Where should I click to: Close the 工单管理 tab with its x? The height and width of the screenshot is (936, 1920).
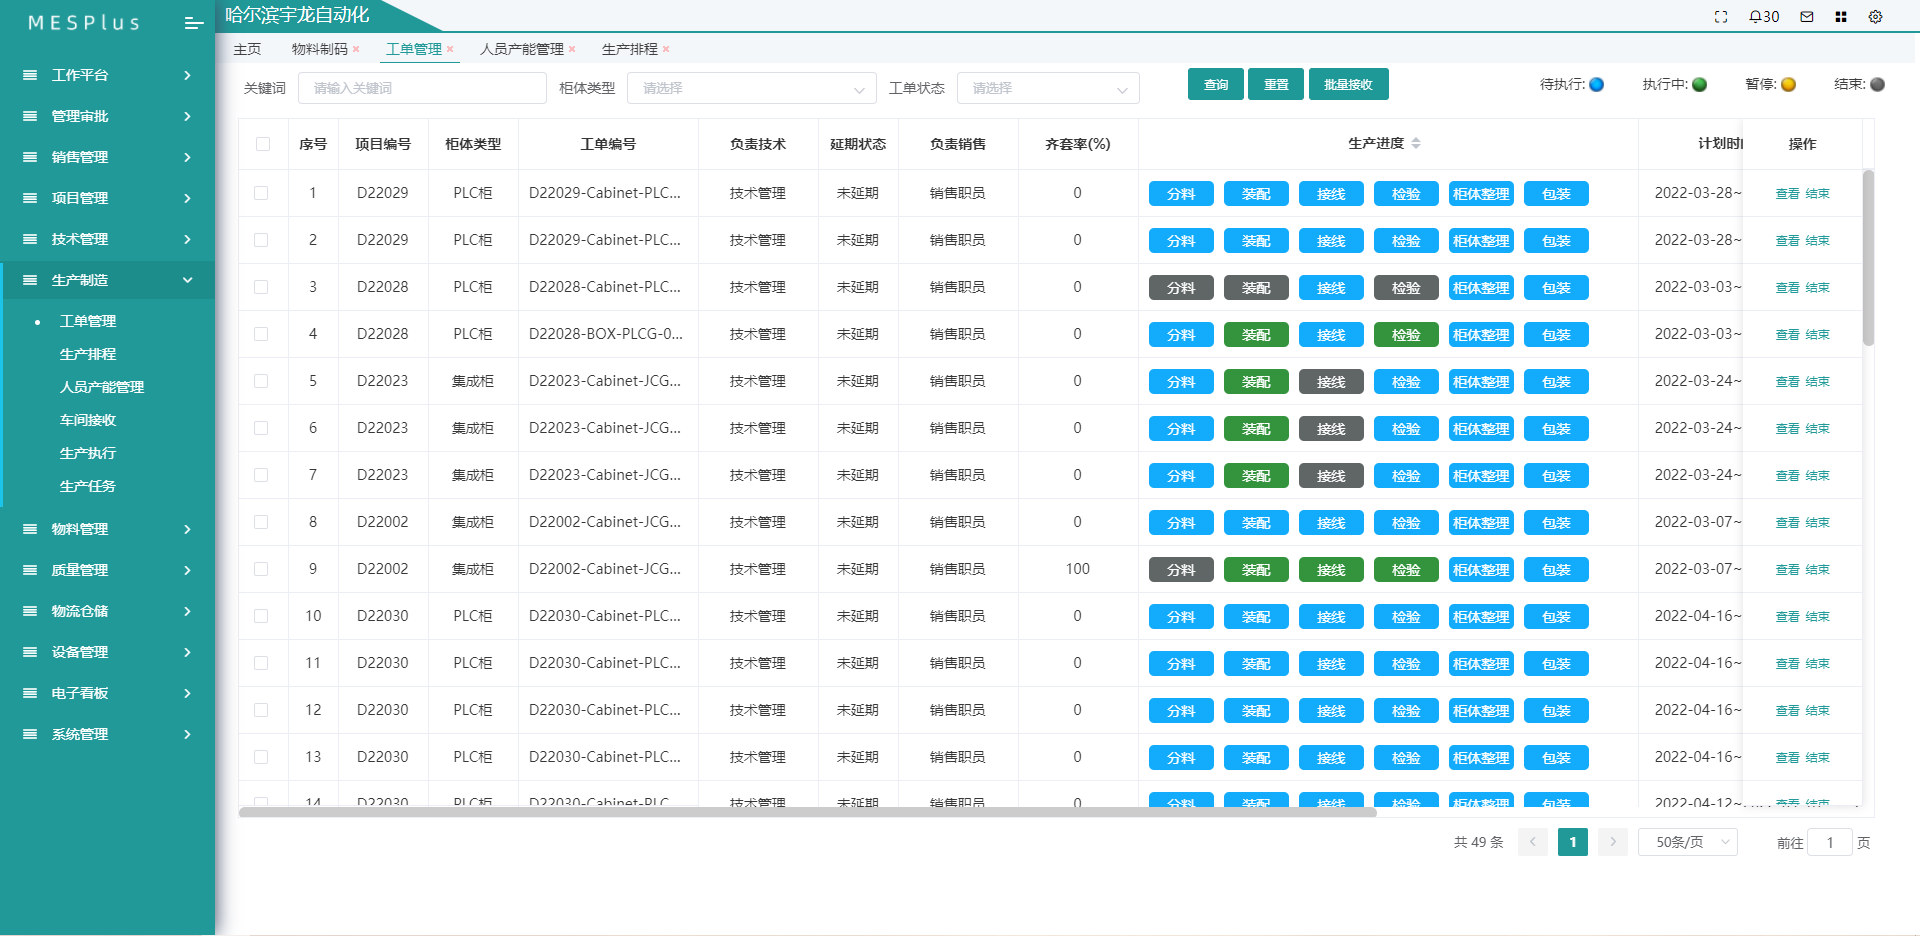450,49
